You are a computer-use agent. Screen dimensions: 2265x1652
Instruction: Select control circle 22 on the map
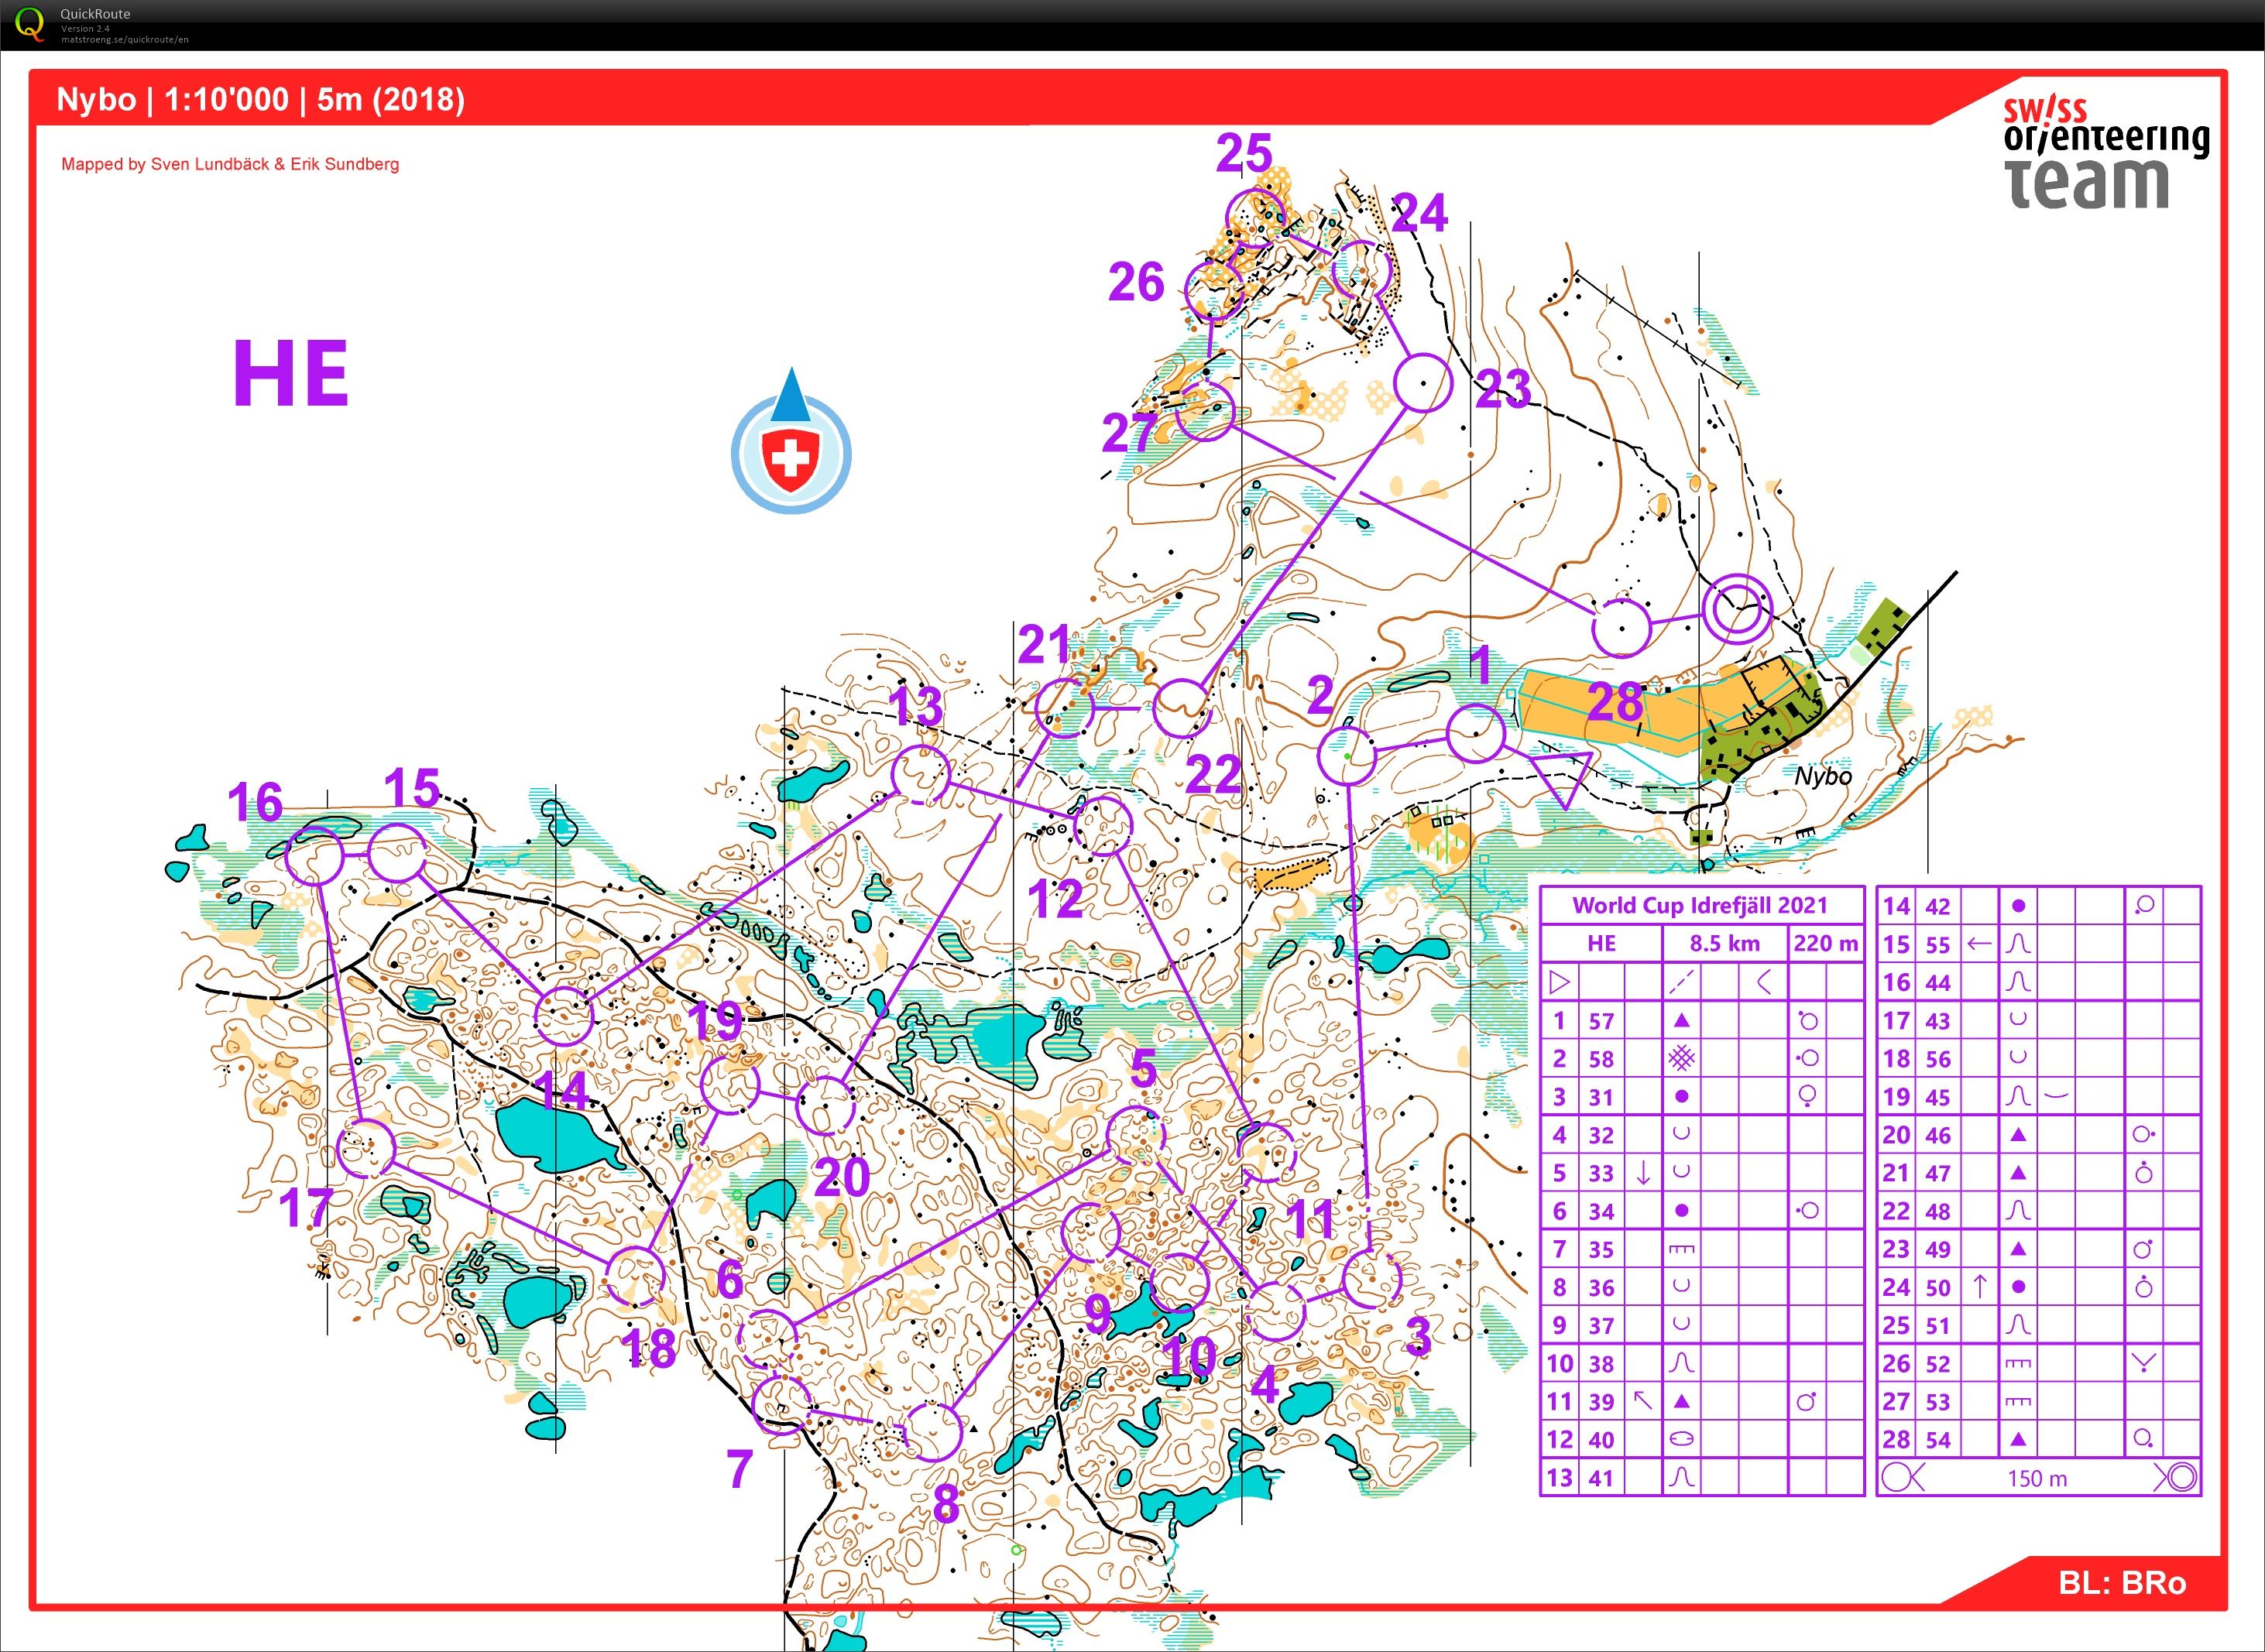[x=1182, y=708]
